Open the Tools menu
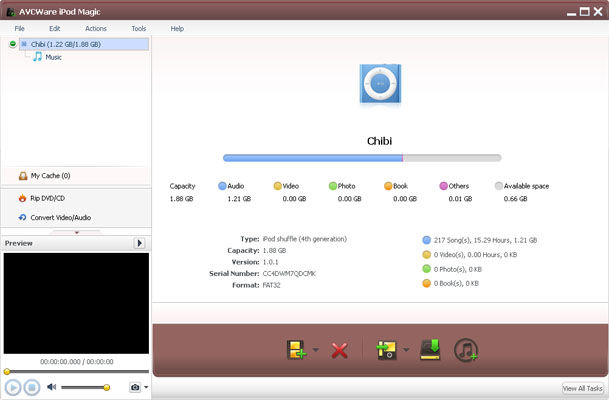 (139, 28)
